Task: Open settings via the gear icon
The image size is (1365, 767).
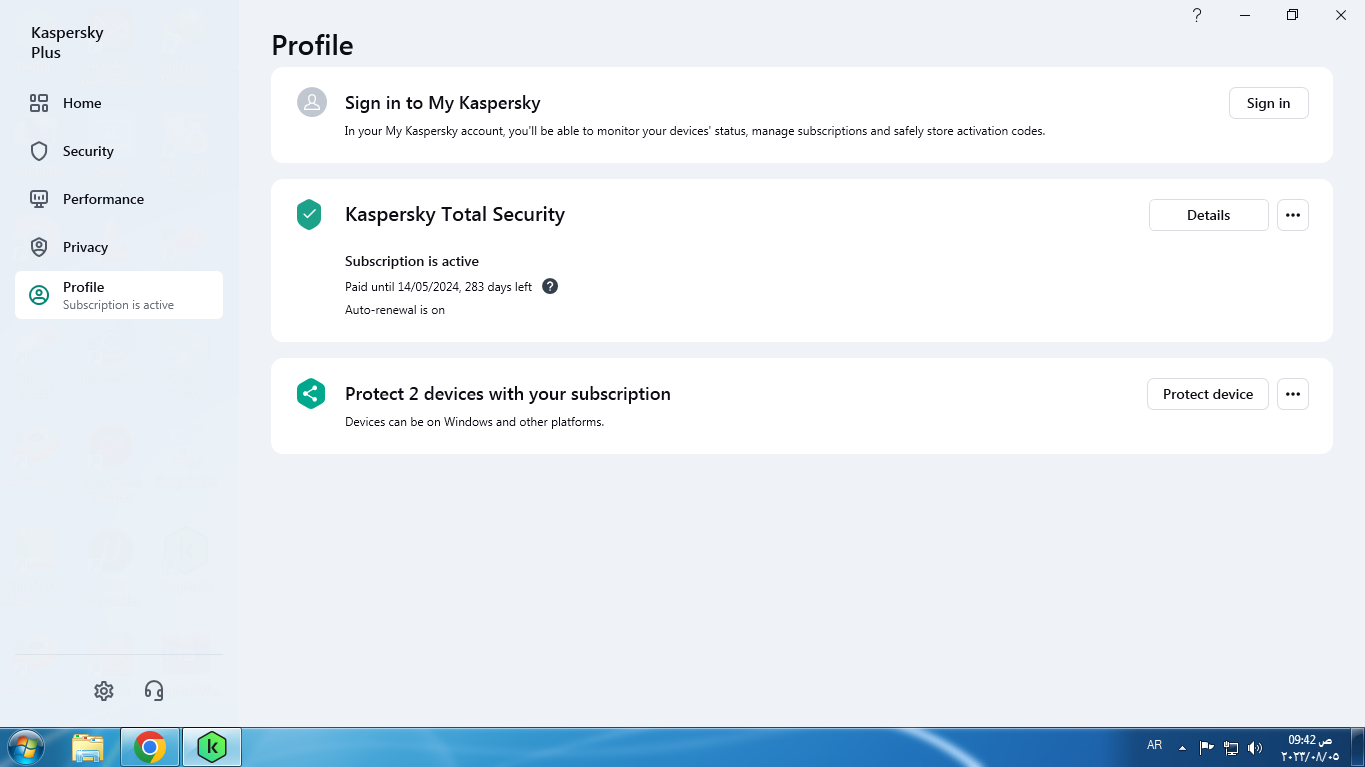Action: pyautogui.click(x=104, y=691)
